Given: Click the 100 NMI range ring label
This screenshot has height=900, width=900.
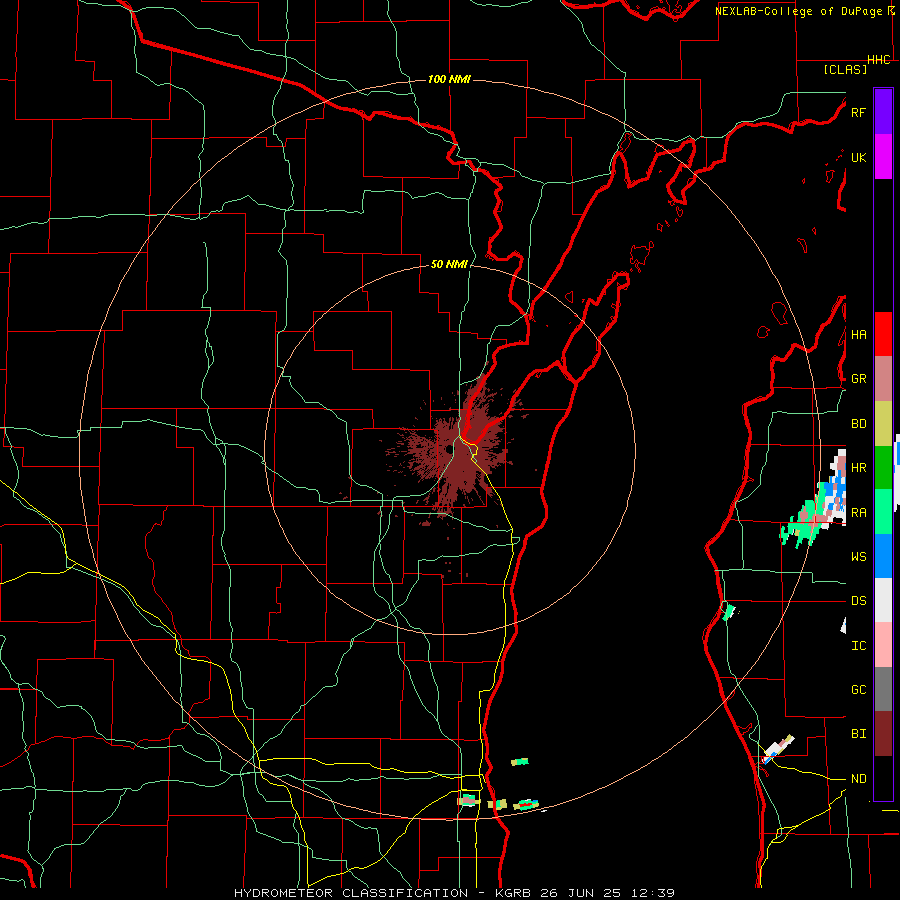Looking at the screenshot, I should 449,79.
